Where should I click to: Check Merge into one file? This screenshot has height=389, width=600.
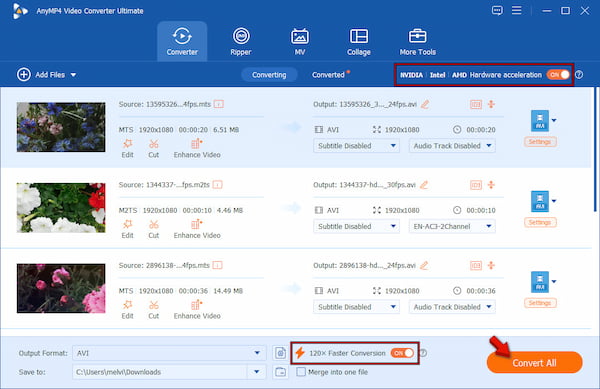pos(301,372)
